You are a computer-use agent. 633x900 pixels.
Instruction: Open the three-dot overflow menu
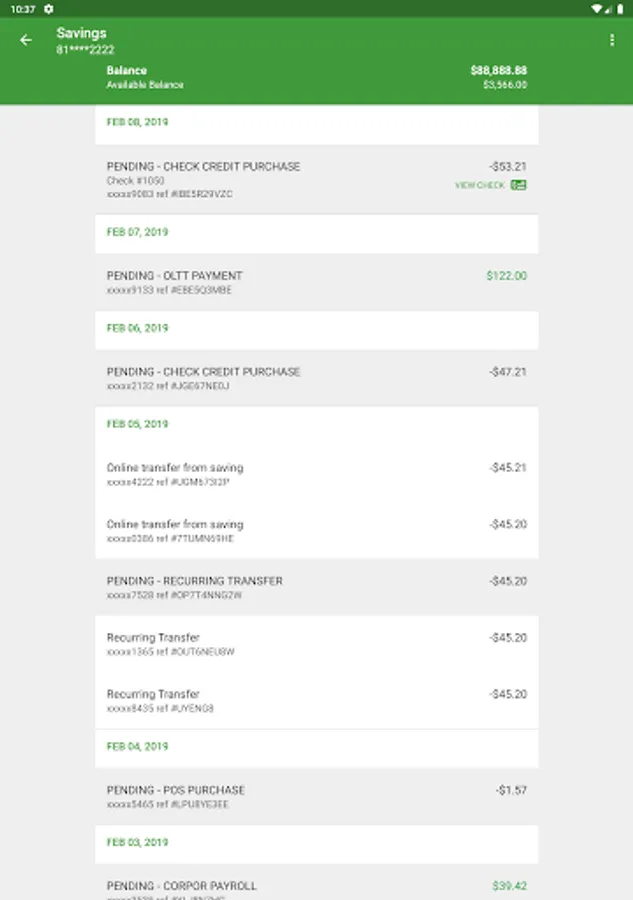612,40
